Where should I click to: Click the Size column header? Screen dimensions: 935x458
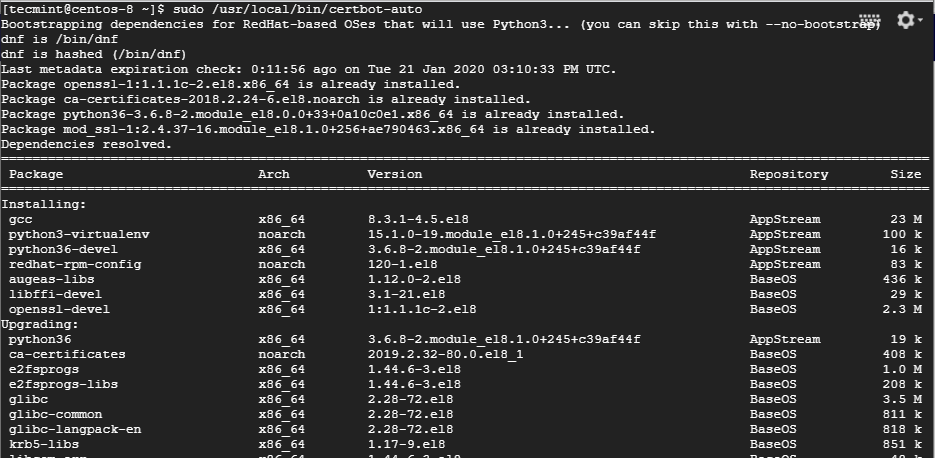906,174
